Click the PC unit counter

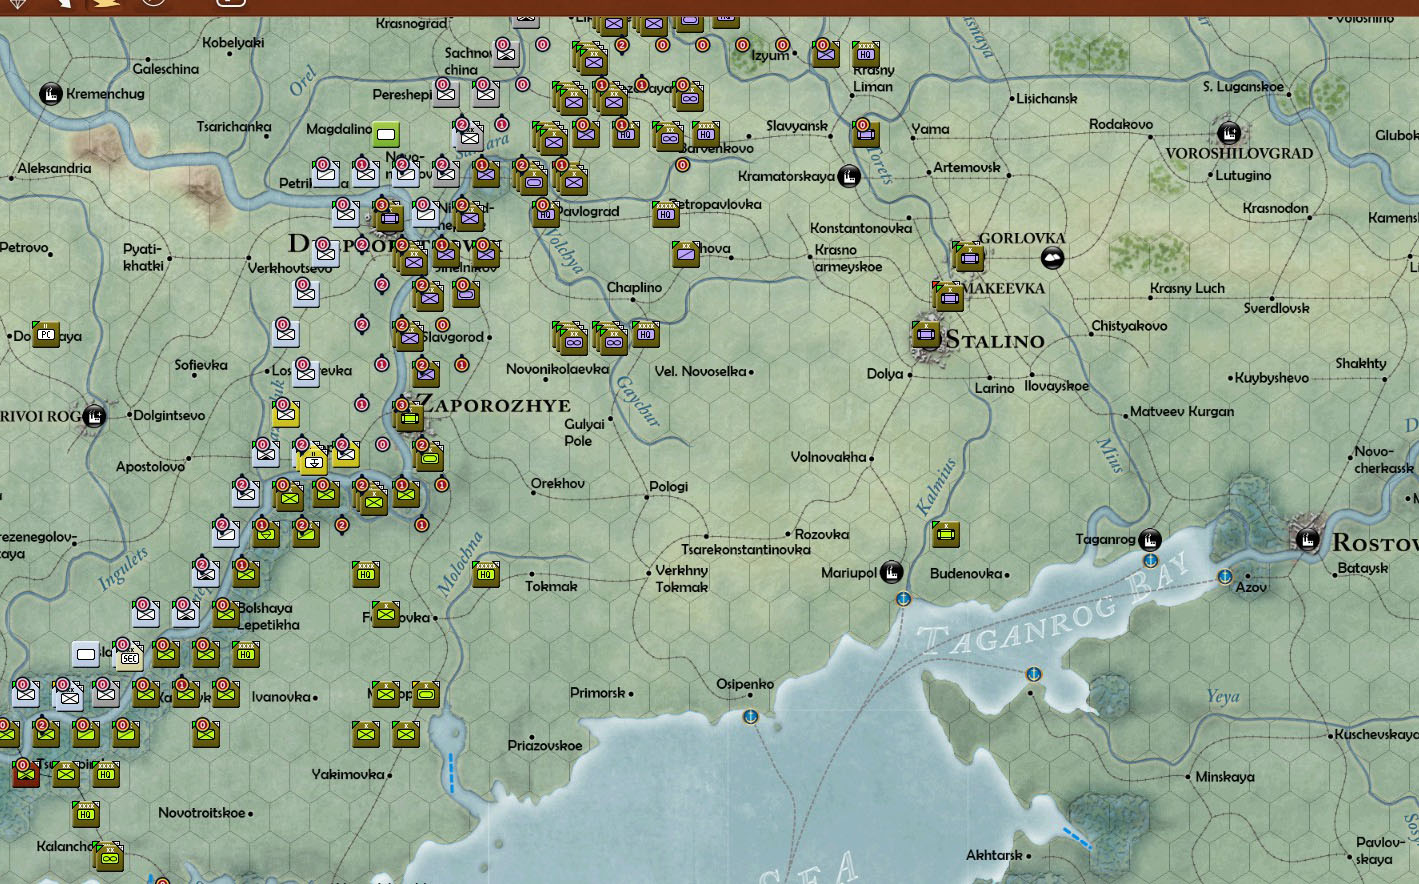click(46, 334)
